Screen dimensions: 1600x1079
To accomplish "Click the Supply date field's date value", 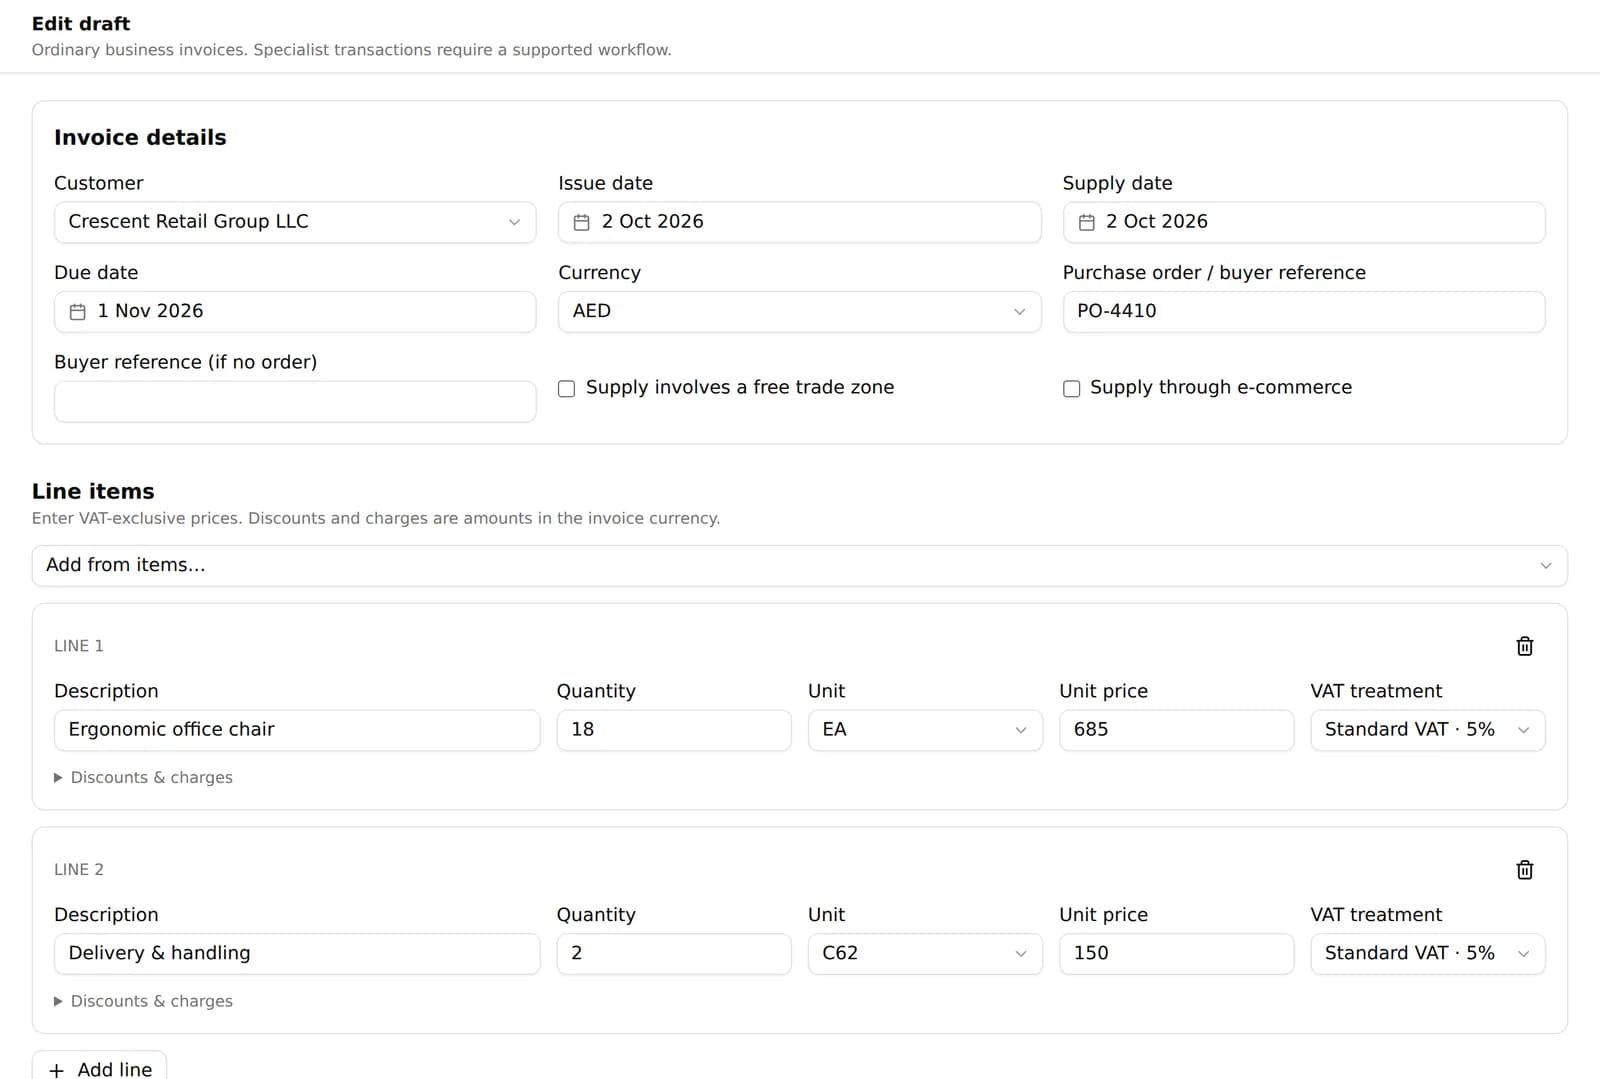I will 1157,221.
